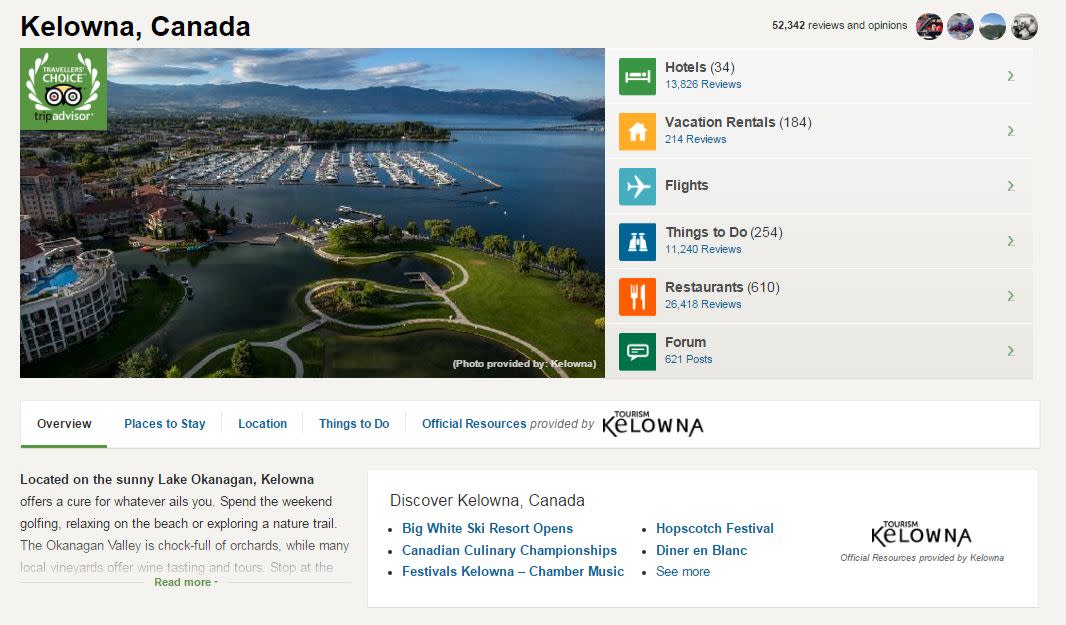The height and width of the screenshot is (625, 1066).
Task: Open the Hotels (34) link
Action: click(700, 67)
